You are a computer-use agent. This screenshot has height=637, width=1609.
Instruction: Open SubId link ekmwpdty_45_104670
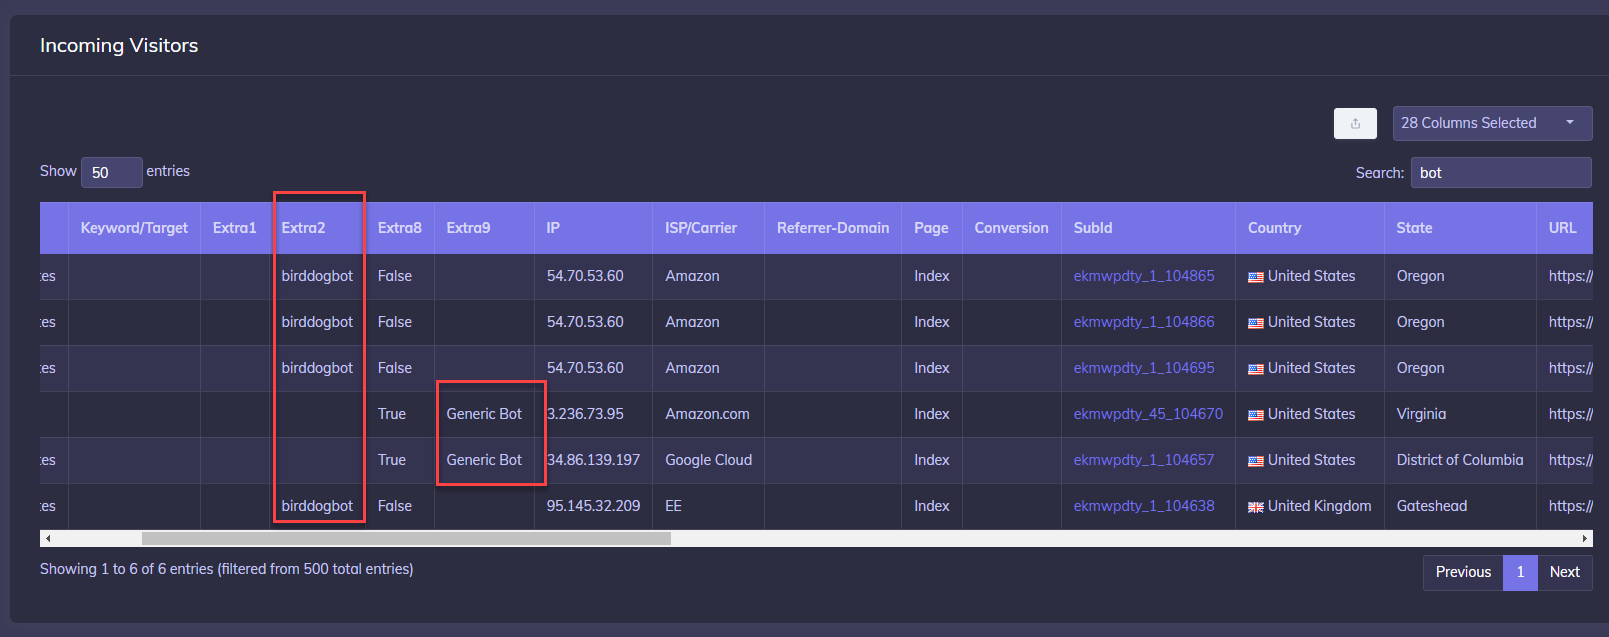(1147, 414)
